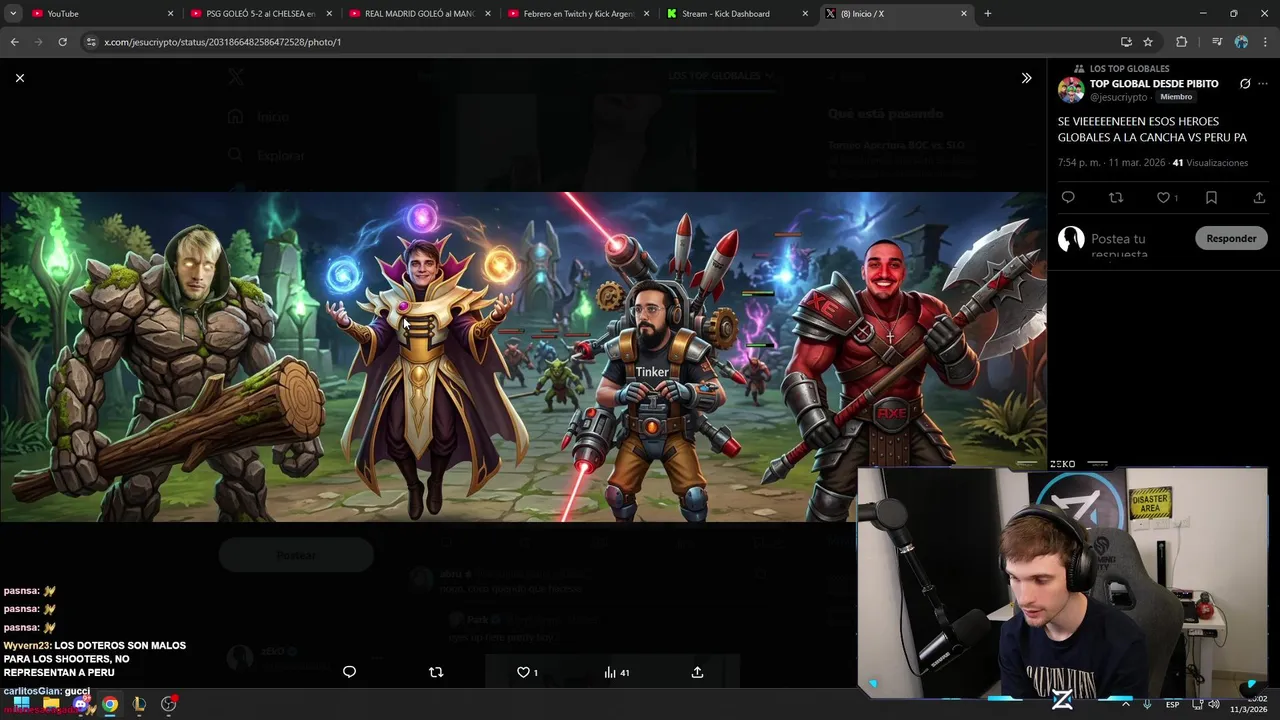
Task: View site information icon in address bar
Action: [91, 42]
